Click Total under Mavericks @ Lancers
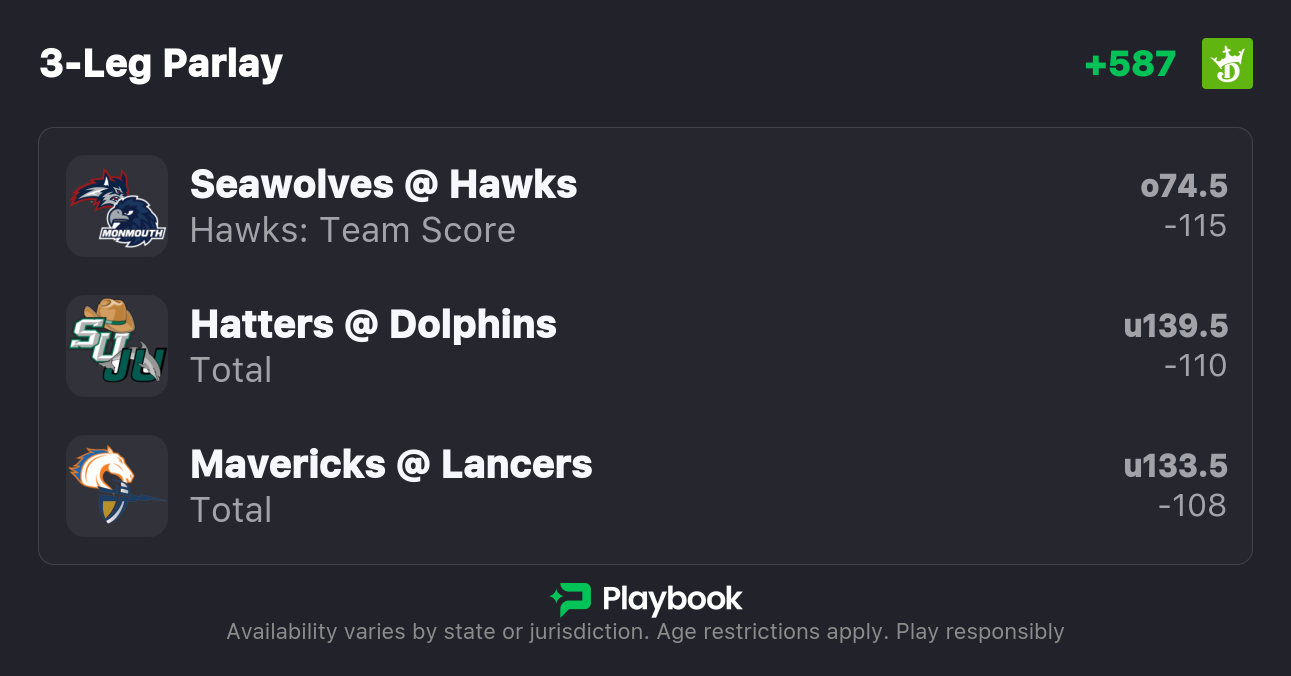The height and width of the screenshot is (676, 1291). (231, 510)
